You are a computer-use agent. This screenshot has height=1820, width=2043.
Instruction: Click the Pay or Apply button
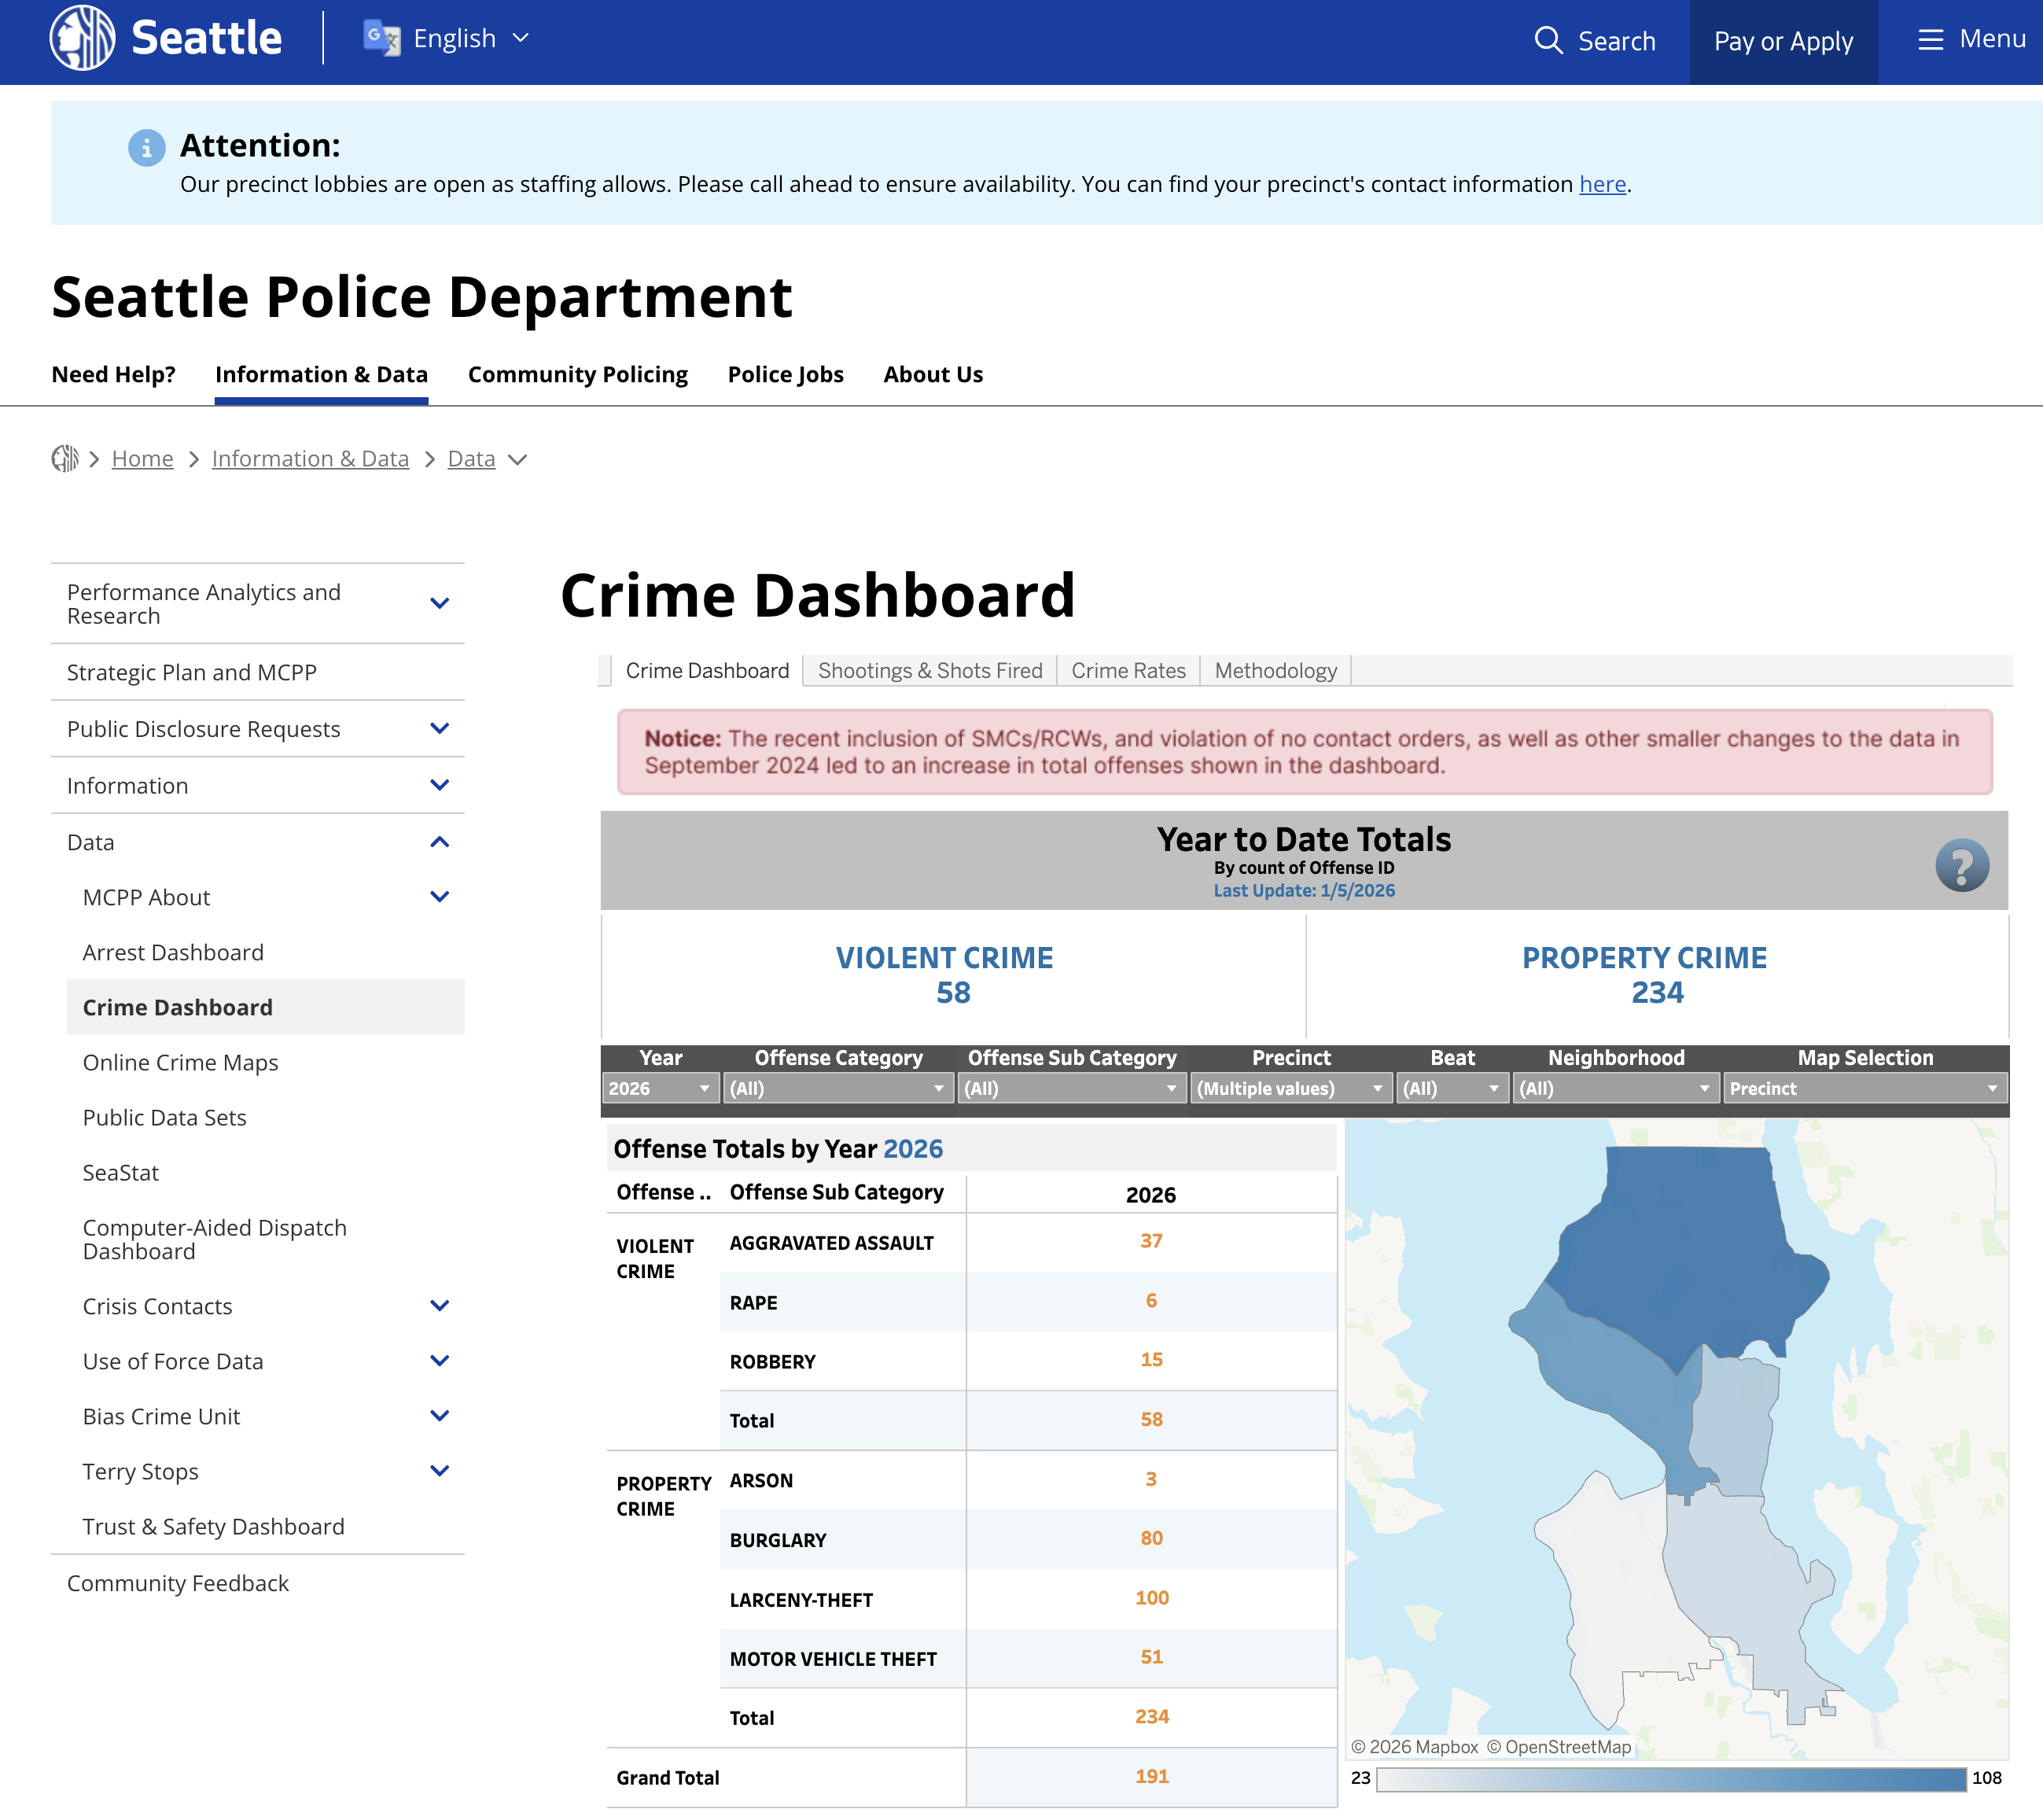tap(1783, 41)
